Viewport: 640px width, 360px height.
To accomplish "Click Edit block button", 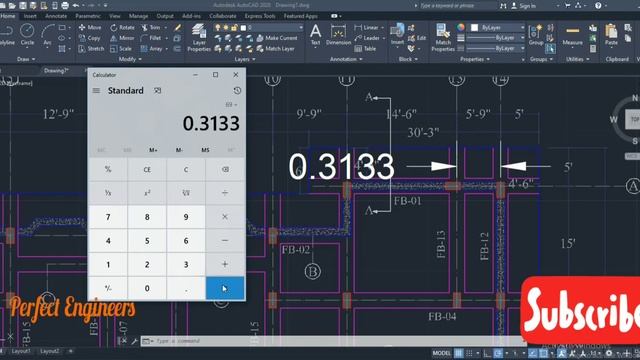I will click(x=417, y=38).
